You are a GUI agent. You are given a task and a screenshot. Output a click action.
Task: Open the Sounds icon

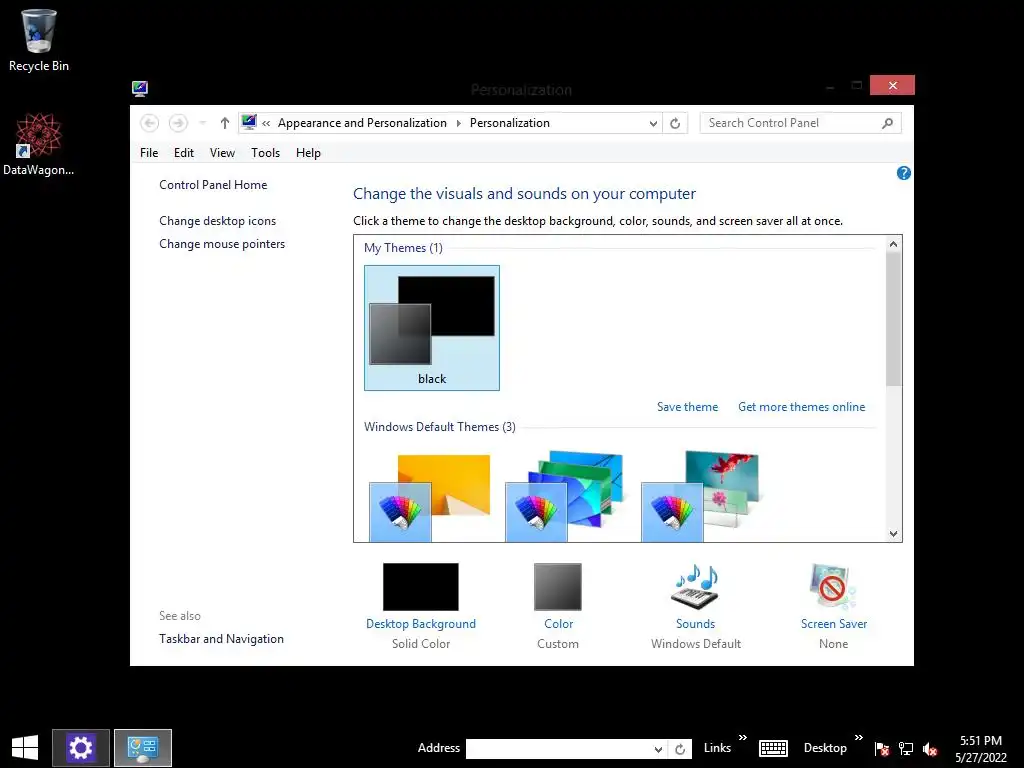[696, 586]
